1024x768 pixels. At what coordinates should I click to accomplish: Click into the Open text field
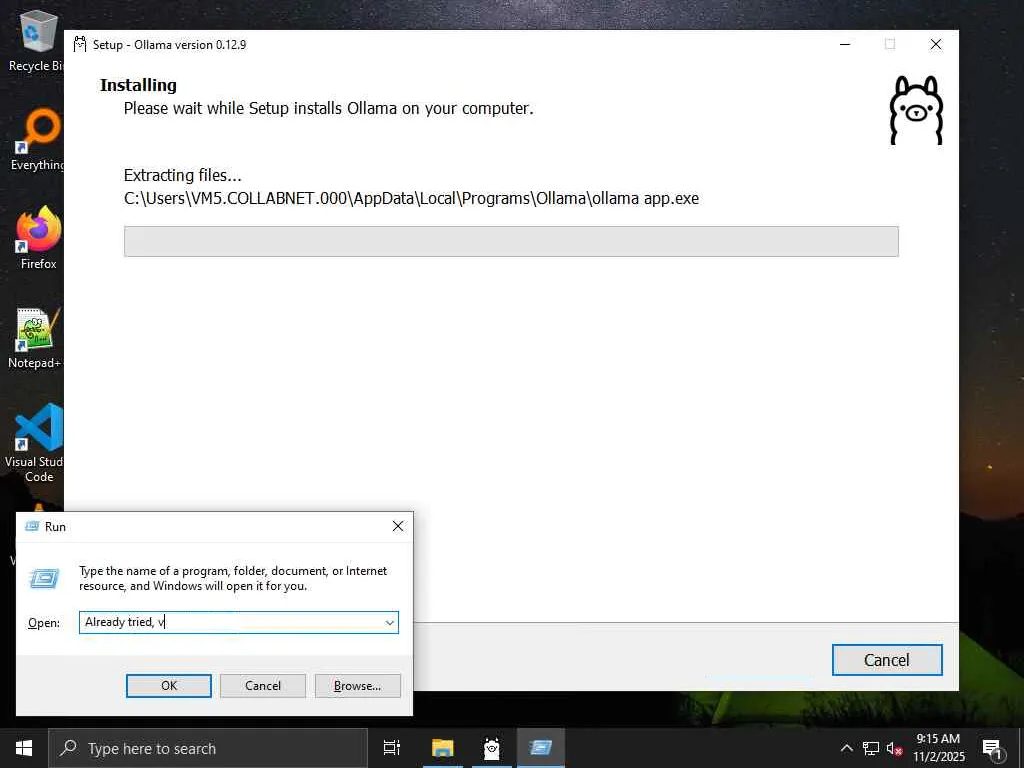point(231,622)
